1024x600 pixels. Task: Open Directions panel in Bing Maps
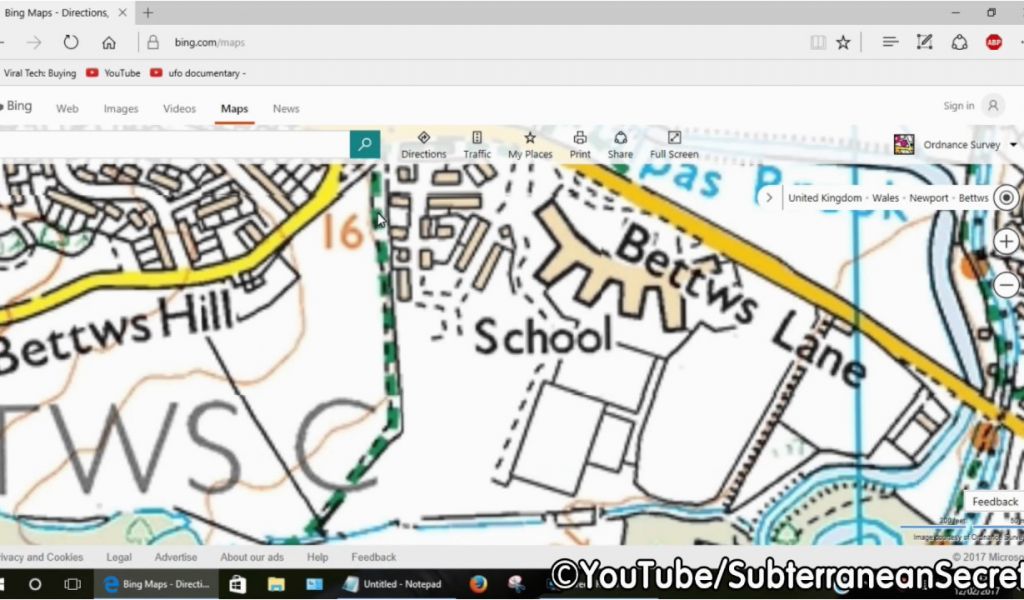(x=424, y=145)
